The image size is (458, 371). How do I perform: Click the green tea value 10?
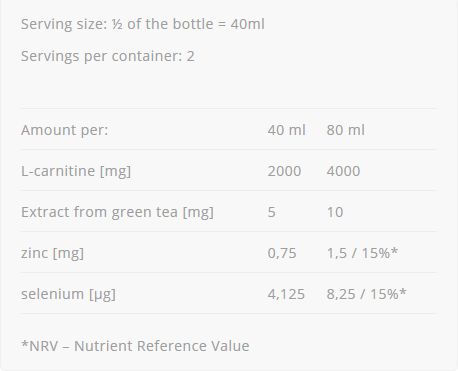tap(335, 212)
